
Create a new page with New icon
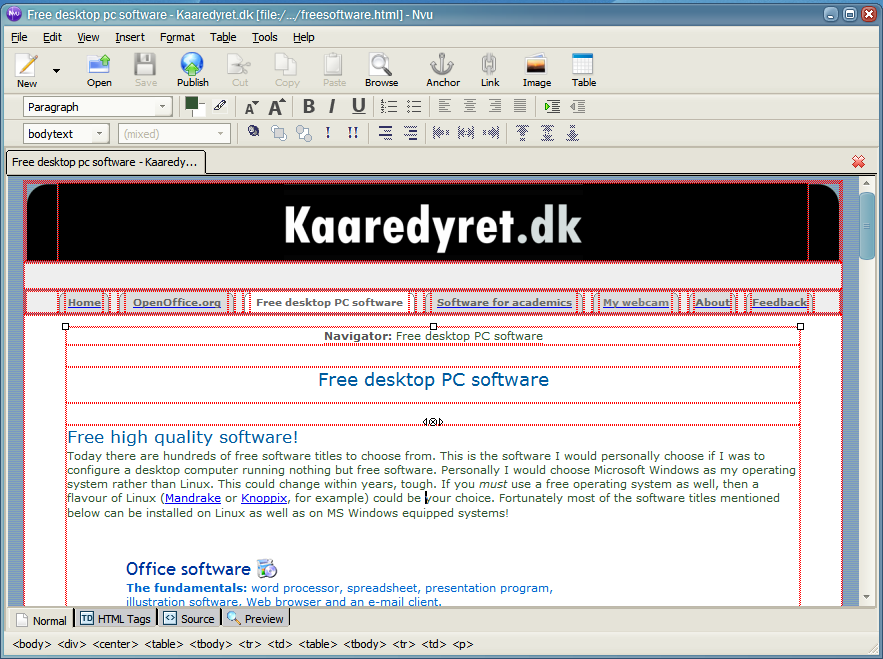pos(26,70)
